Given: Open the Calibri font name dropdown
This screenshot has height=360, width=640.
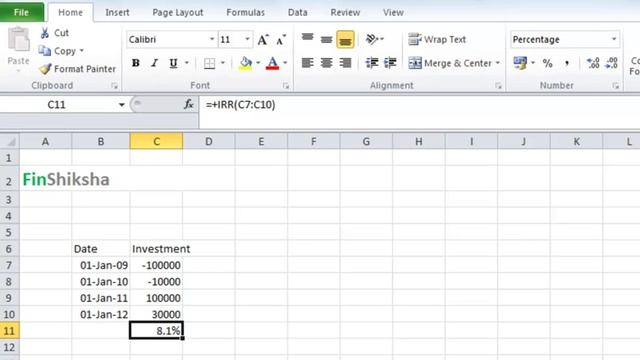Looking at the screenshot, I should [212, 39].
